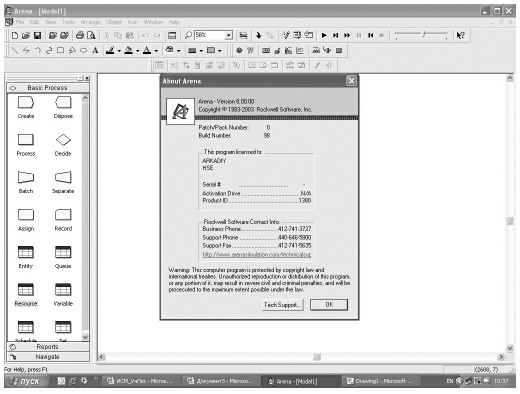Select the Create module in Basic Process

[26, 107]
